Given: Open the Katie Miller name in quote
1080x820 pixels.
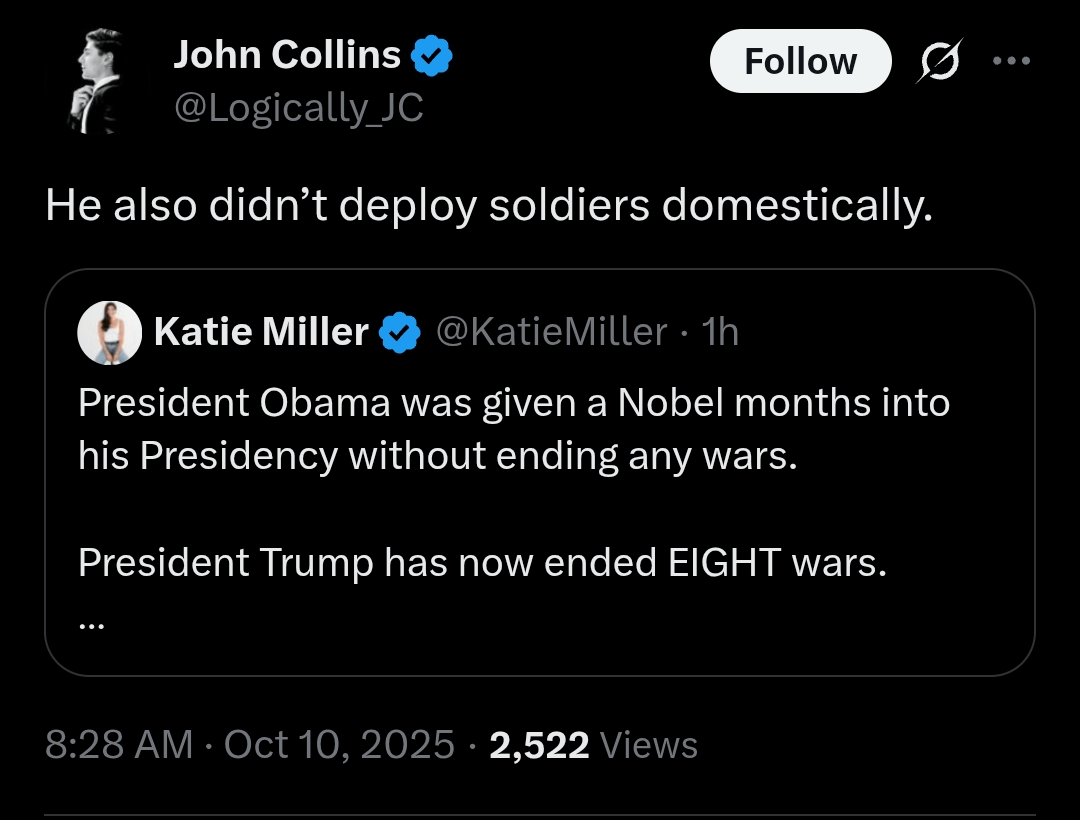Looking at the screenshot, I should [261, 332].
